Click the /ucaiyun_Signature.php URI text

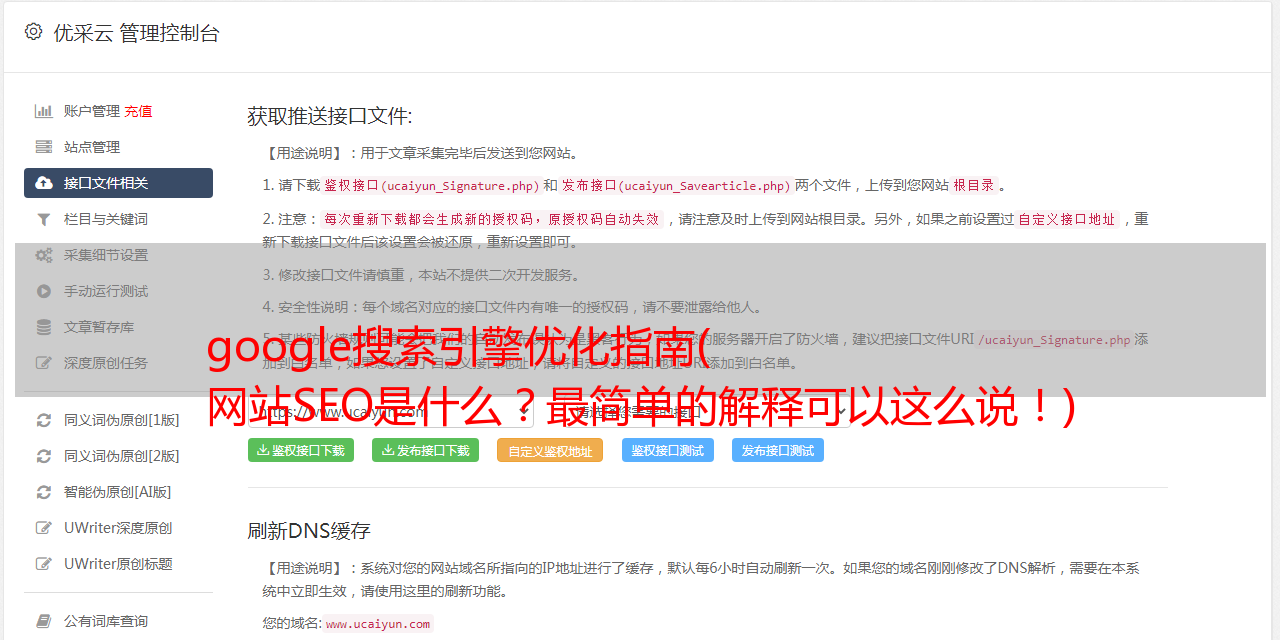point(1054,339)
